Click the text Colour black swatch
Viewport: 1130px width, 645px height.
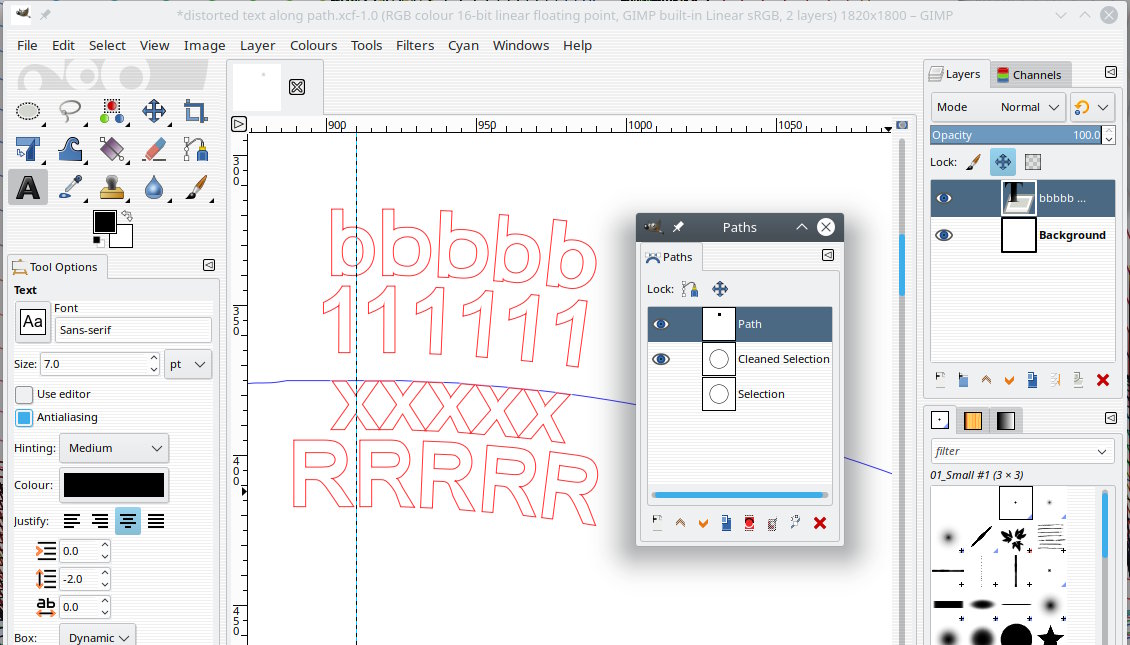point(114,485)
